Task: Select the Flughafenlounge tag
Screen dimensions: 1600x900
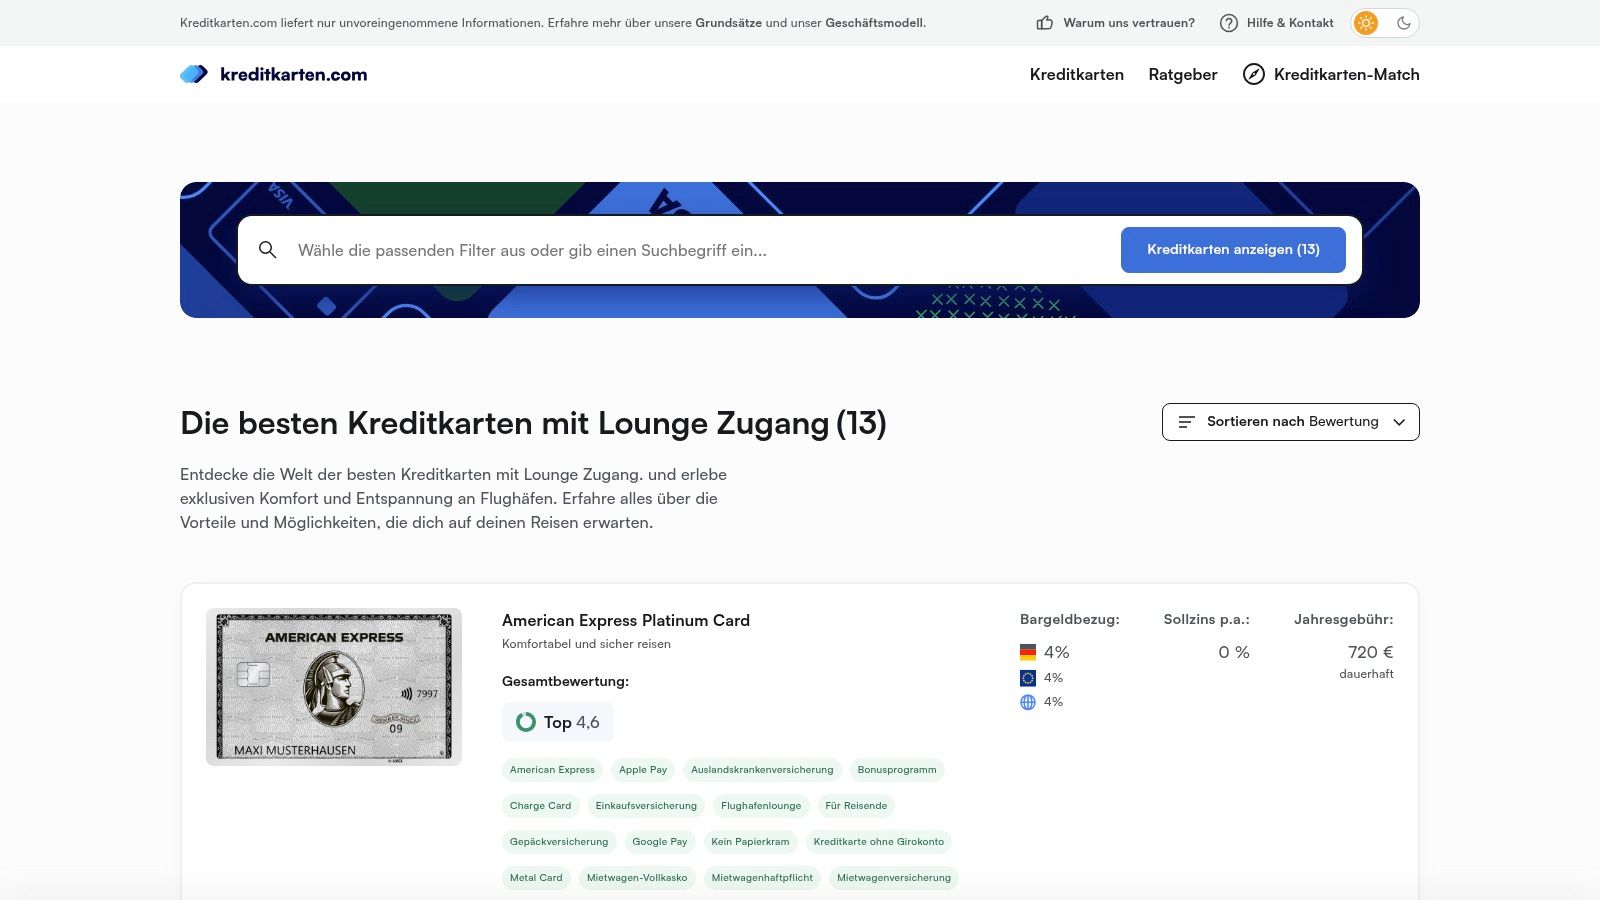Action: (x=761, y=806)
